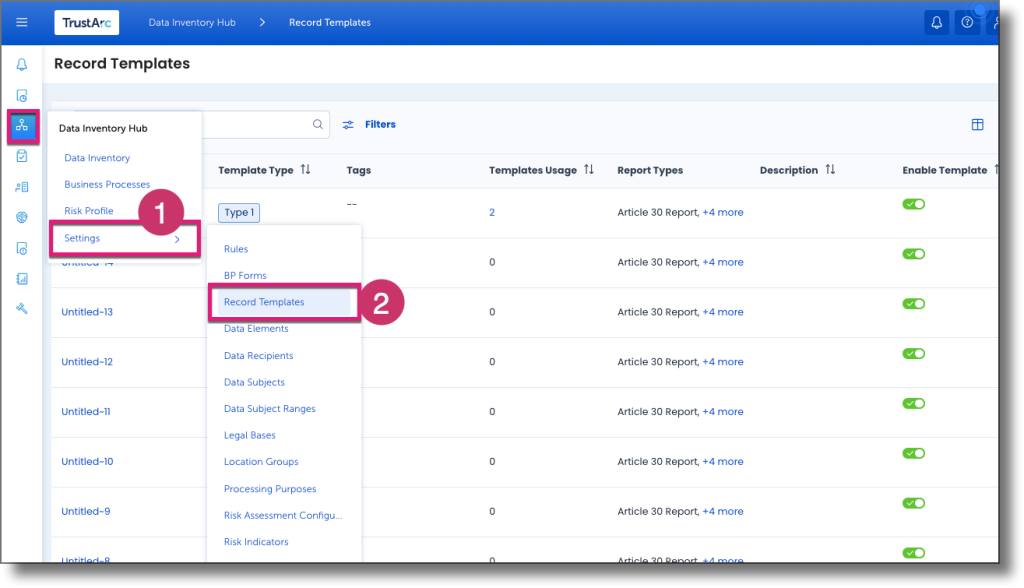
Task: Expand the Settings submenu chevron
Action: [x=177, y=240]
